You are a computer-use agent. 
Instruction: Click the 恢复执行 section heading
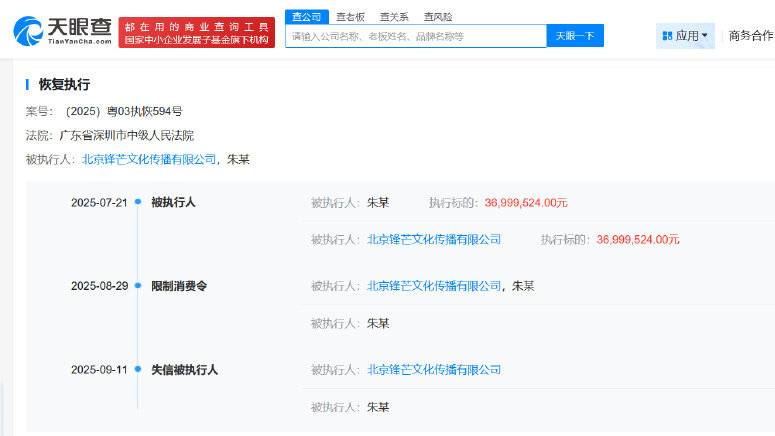tap(64, 85)
